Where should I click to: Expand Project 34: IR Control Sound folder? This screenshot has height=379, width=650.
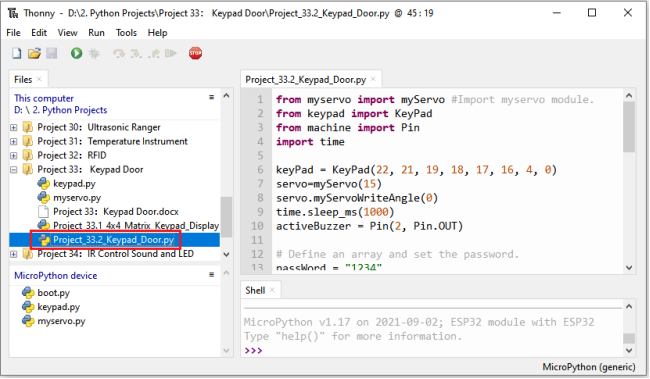[x=14, y=254]
